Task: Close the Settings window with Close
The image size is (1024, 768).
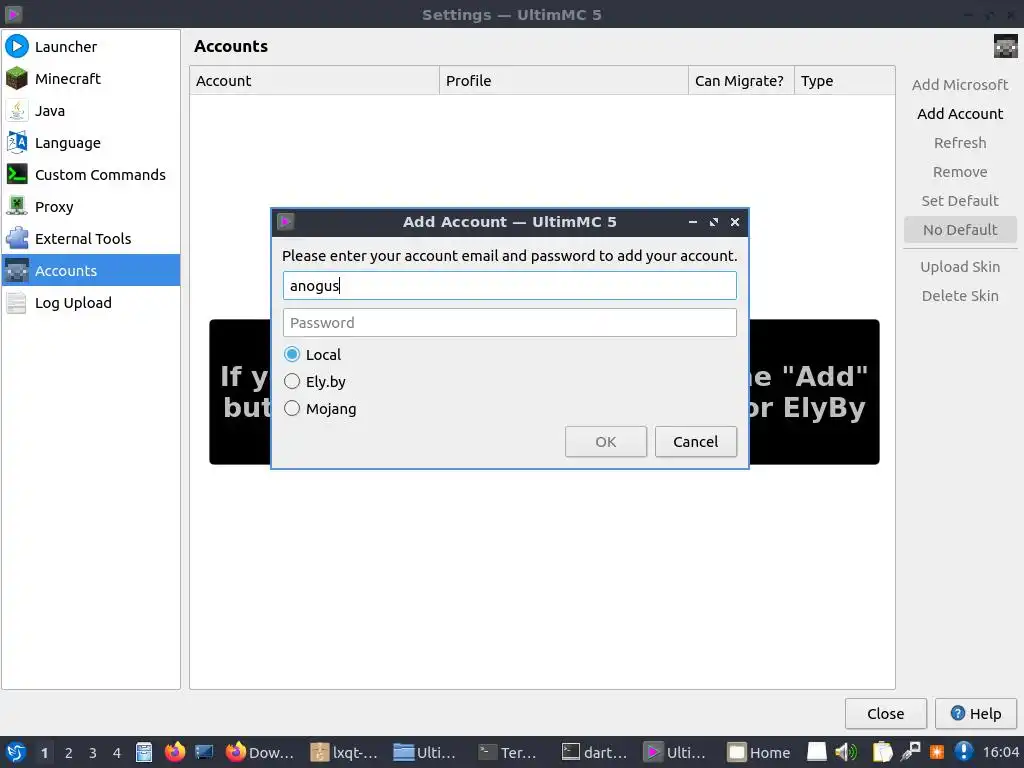Action: point(886,714)
